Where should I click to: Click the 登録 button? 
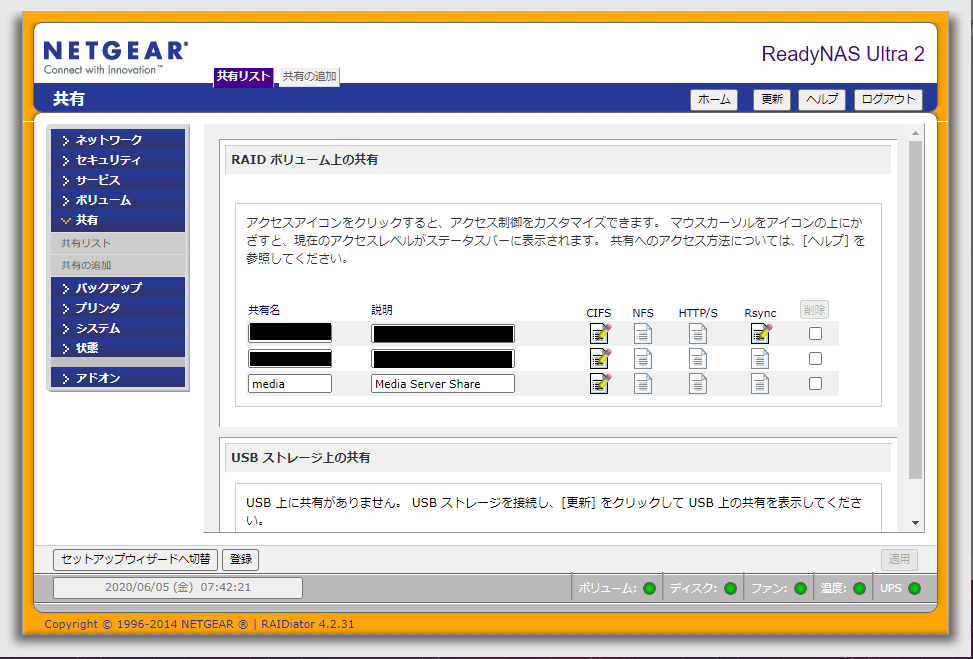coord(240,559)
